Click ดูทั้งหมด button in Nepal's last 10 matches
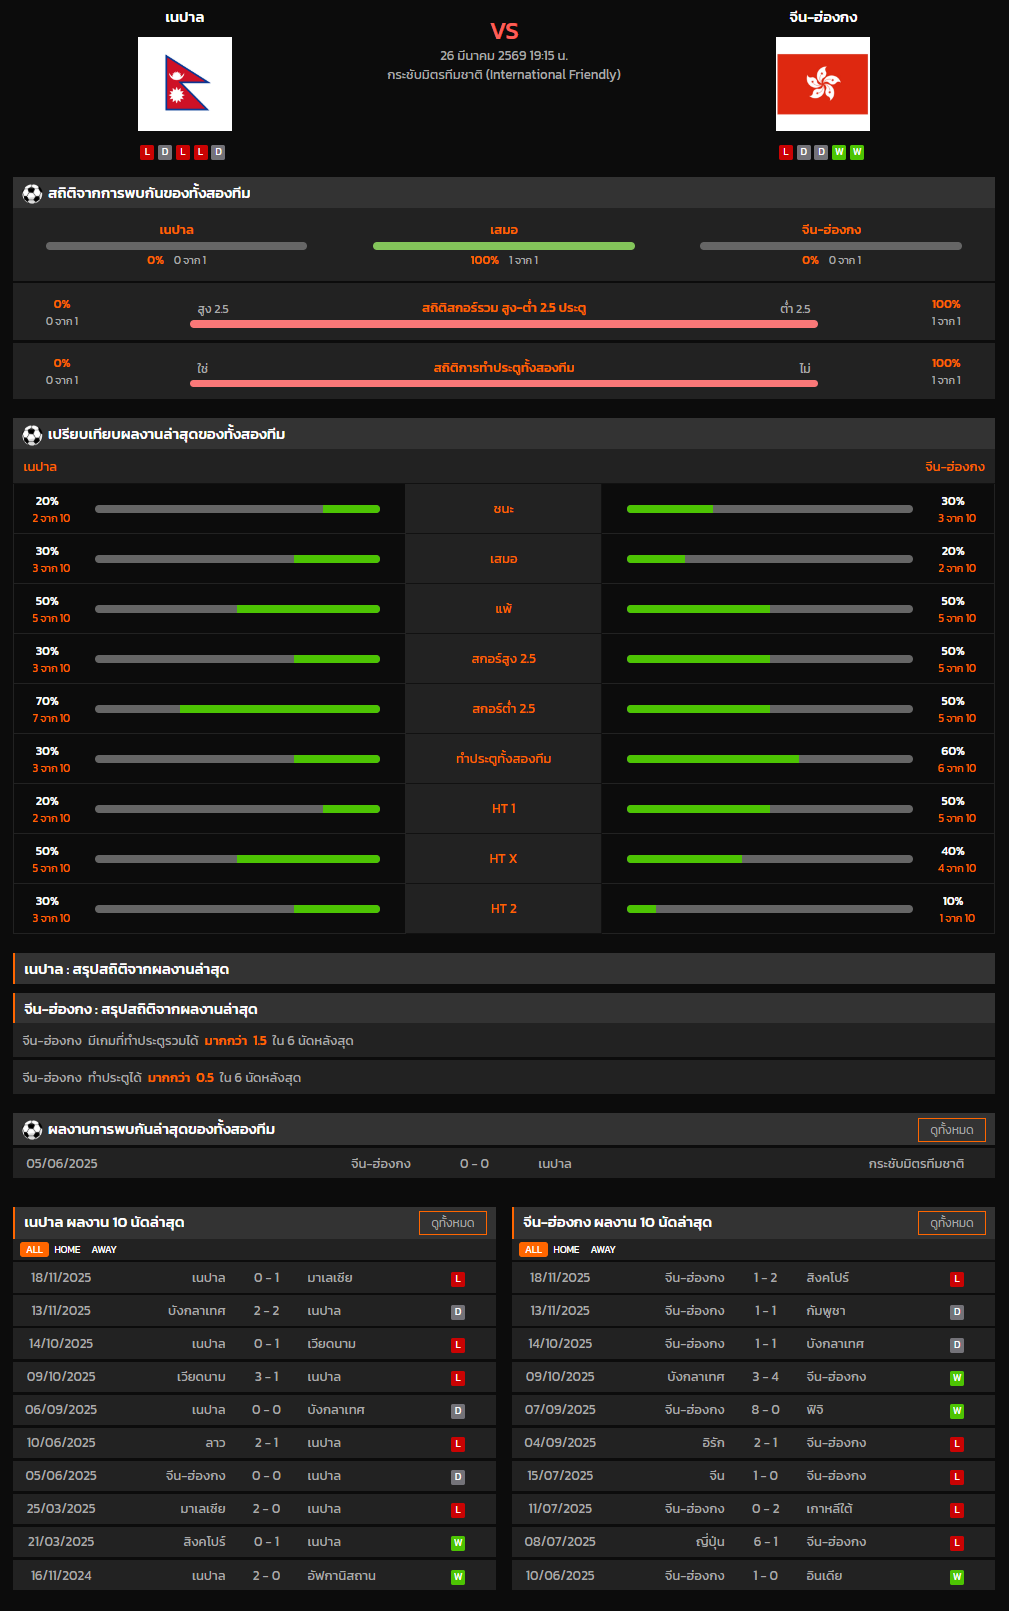The width and height of the screenshot is (1009, 1611). (x=452, y=1223)
